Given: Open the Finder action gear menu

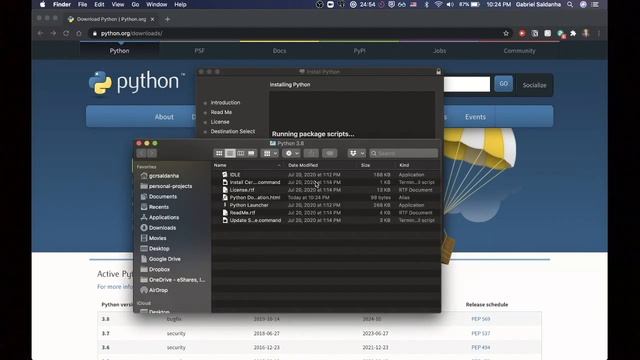Looking at the screenshot, I should coord(291,153).
